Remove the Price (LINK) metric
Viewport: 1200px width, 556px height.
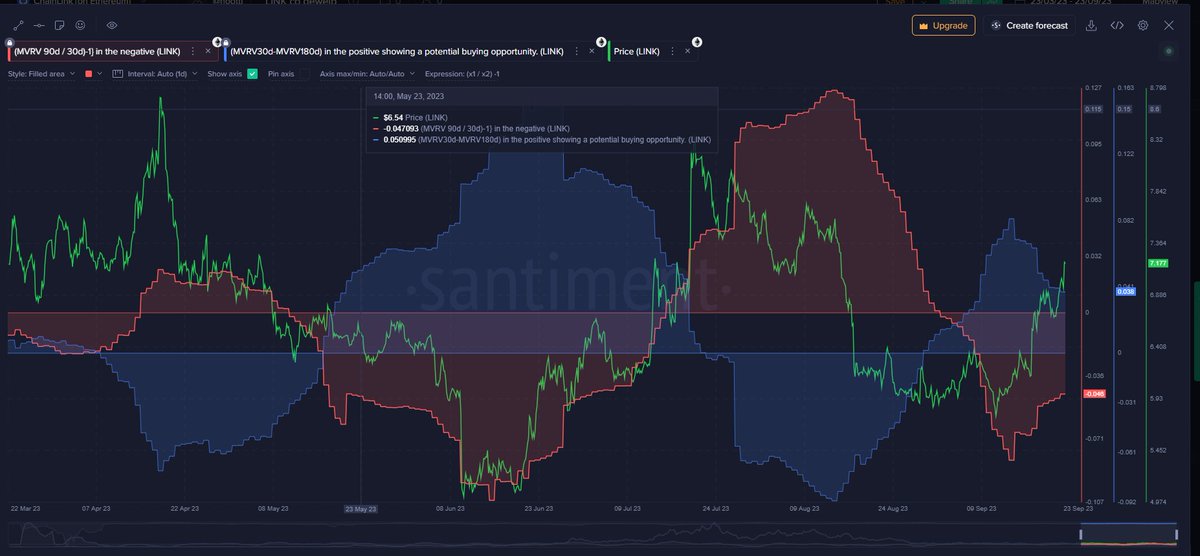point(687,50)
